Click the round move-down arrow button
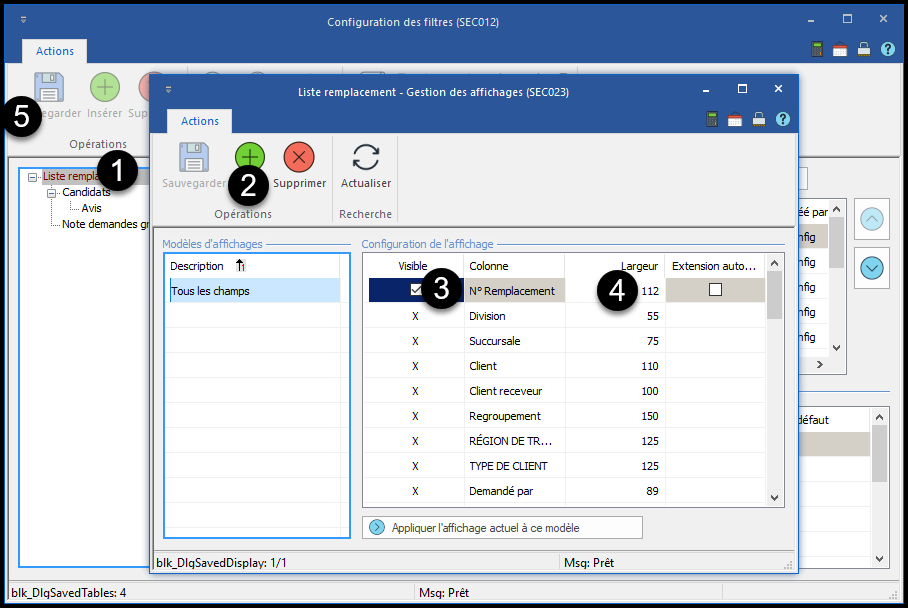Image resolution: width=908 pixels, height=608 pixels. (x=872, y=268)
